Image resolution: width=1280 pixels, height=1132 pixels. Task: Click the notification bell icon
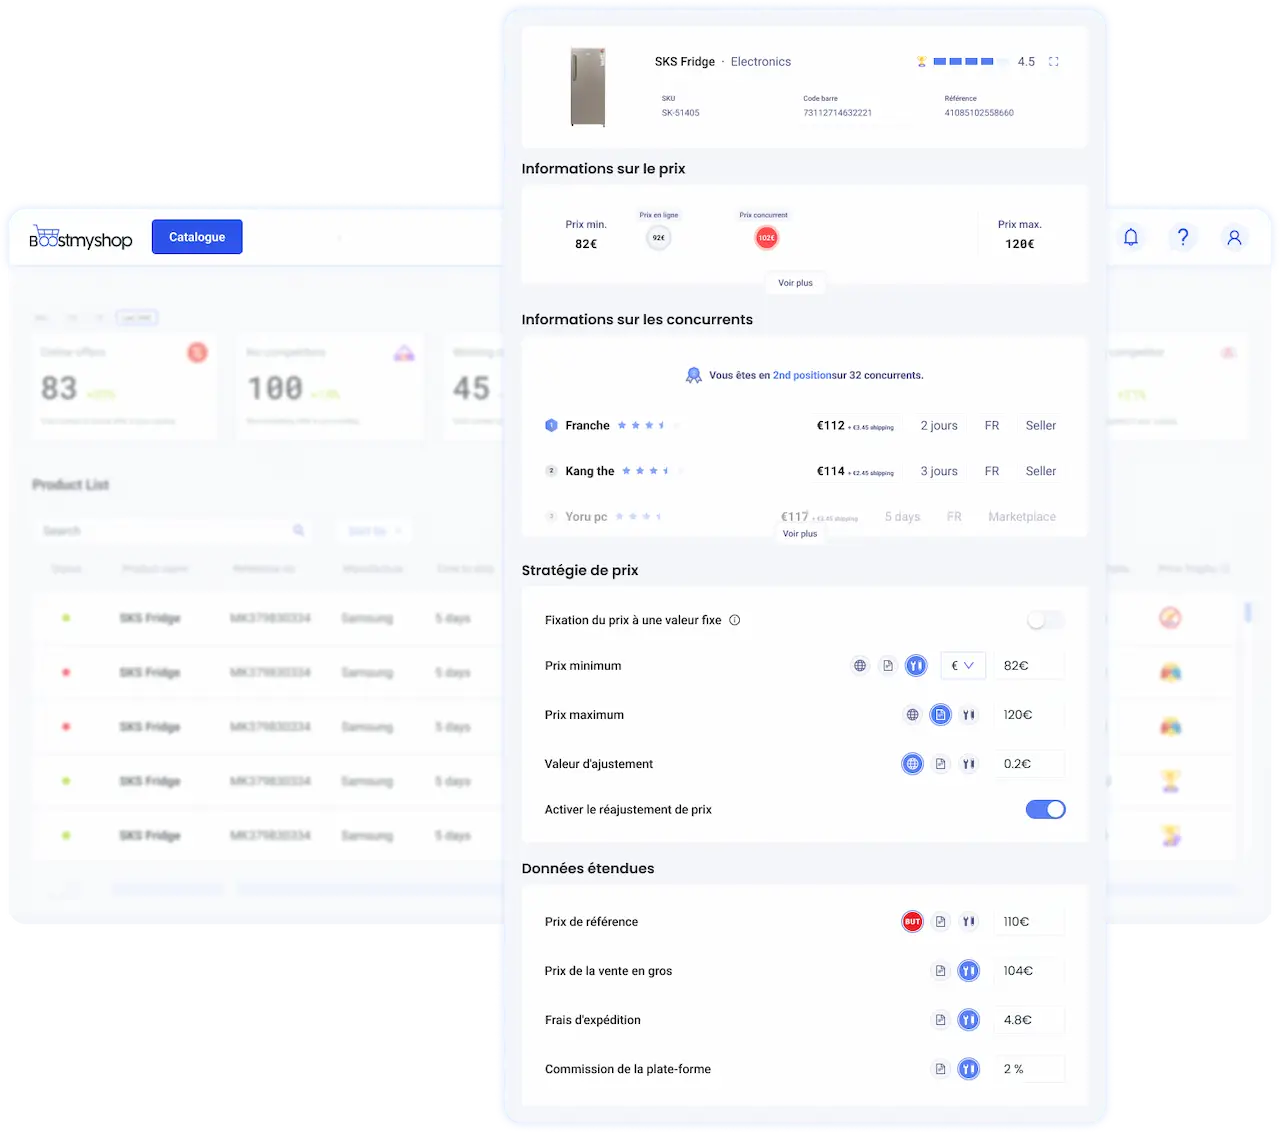coord(1131,237)
